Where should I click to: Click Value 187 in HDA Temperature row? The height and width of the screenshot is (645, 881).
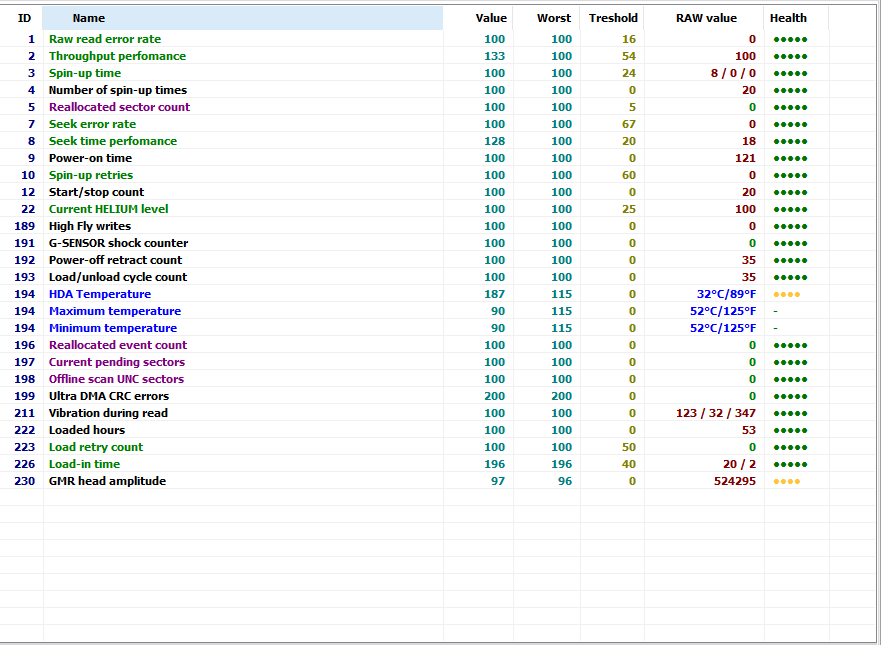[x=494, y=294]
